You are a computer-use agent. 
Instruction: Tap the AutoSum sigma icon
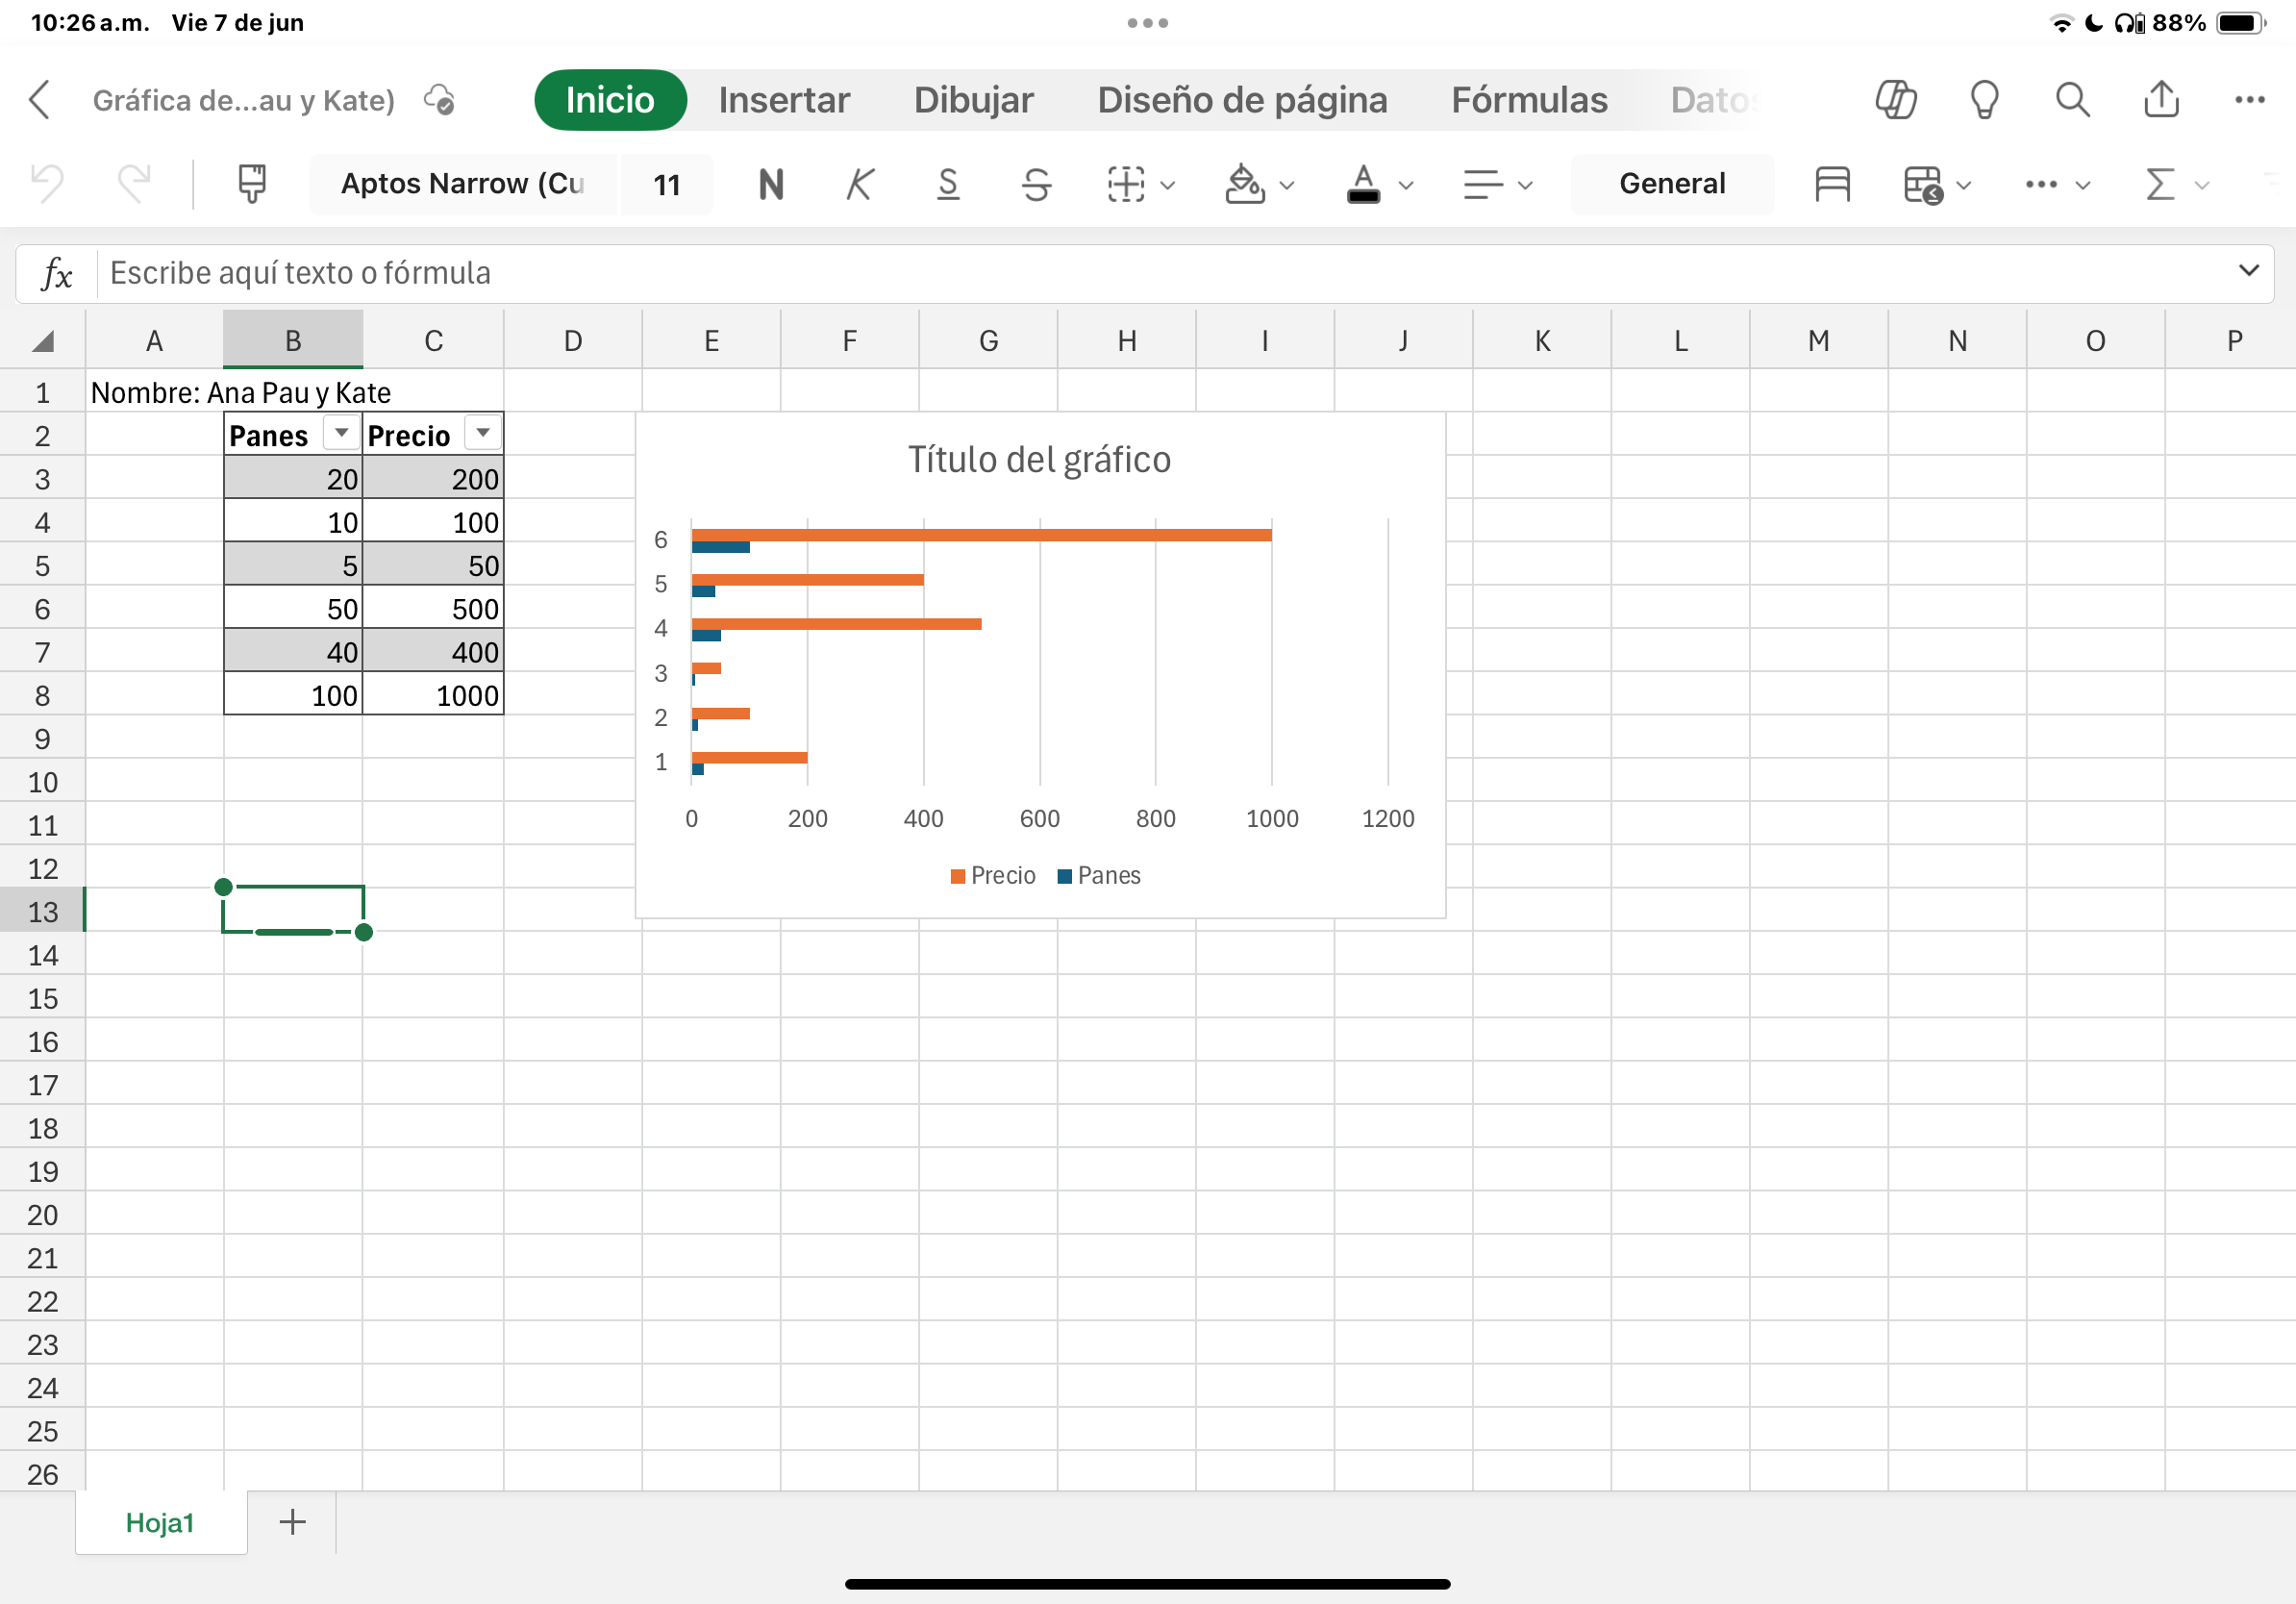pyautogui.click(x=2159, y=184)
